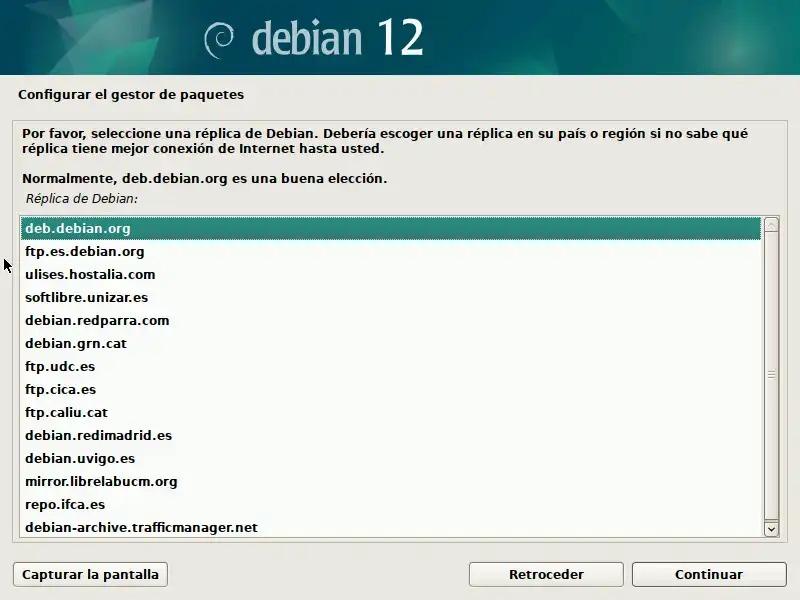Click the scrollbar up arrow

click(771, 224)
